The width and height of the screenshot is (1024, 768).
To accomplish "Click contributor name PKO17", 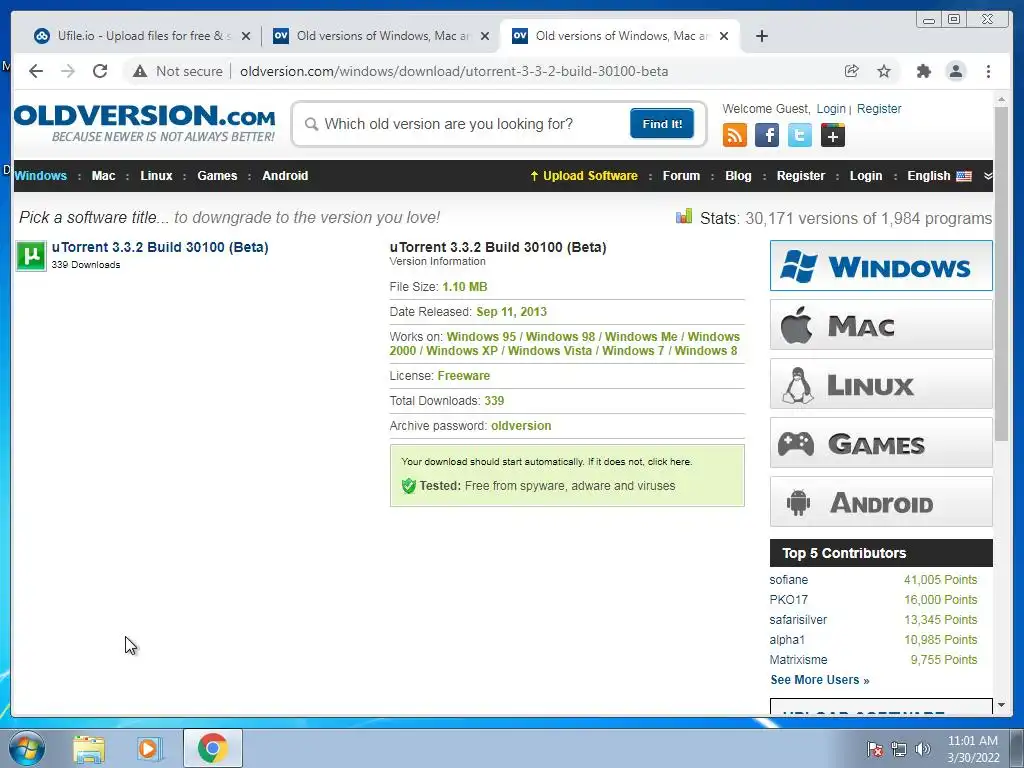I will pos(788,600).
